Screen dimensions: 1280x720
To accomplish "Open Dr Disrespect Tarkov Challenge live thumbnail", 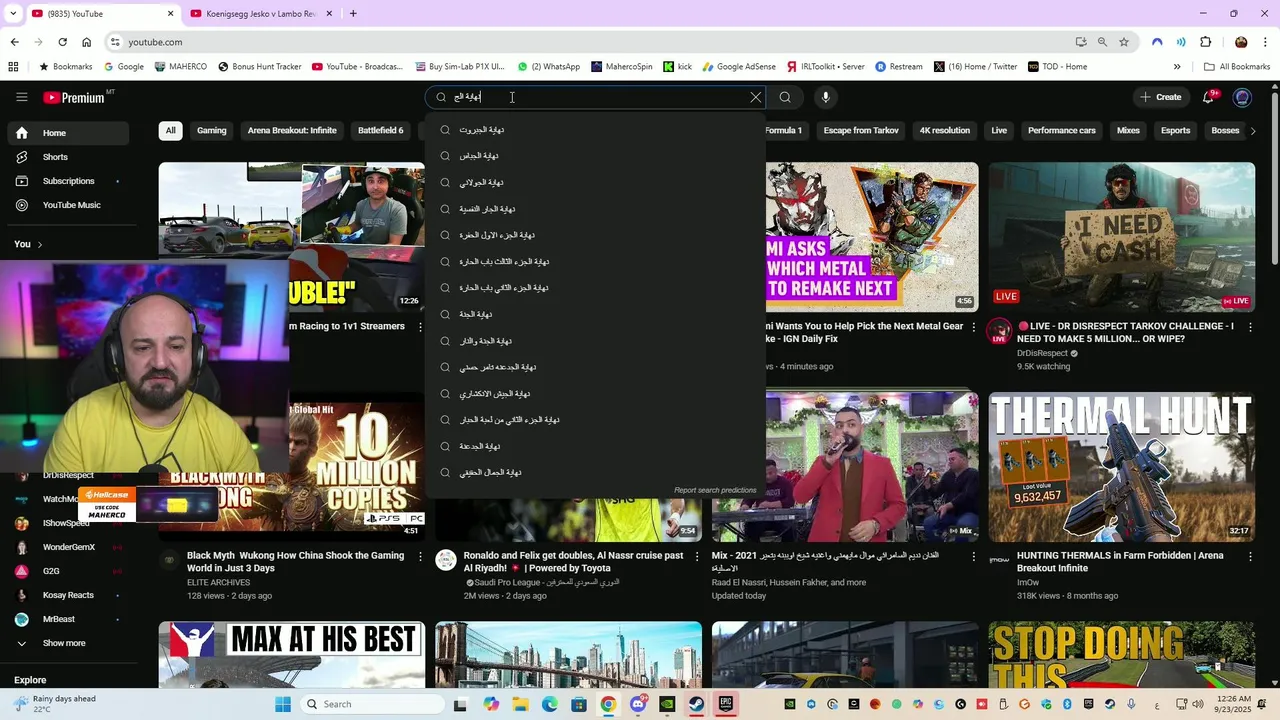I will tap(1121, 237).
